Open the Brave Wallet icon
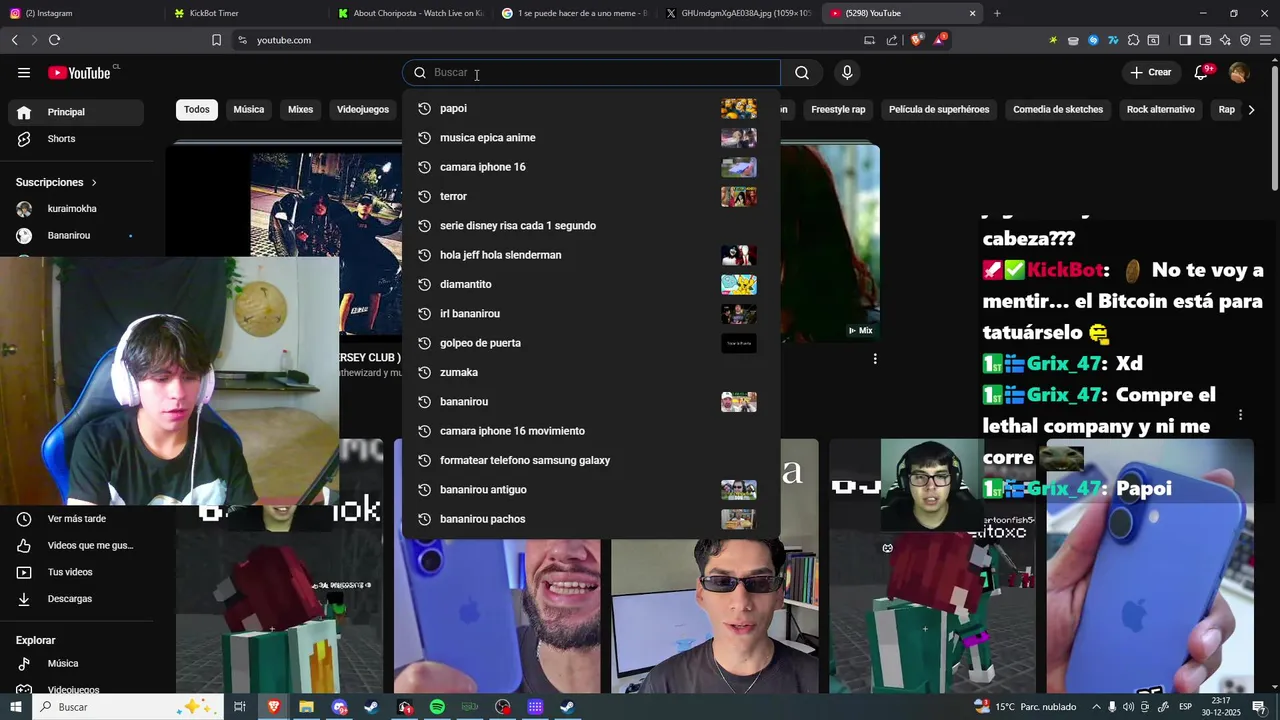The height and width of the screenshot is (720, 1280). click(1205, 40)
